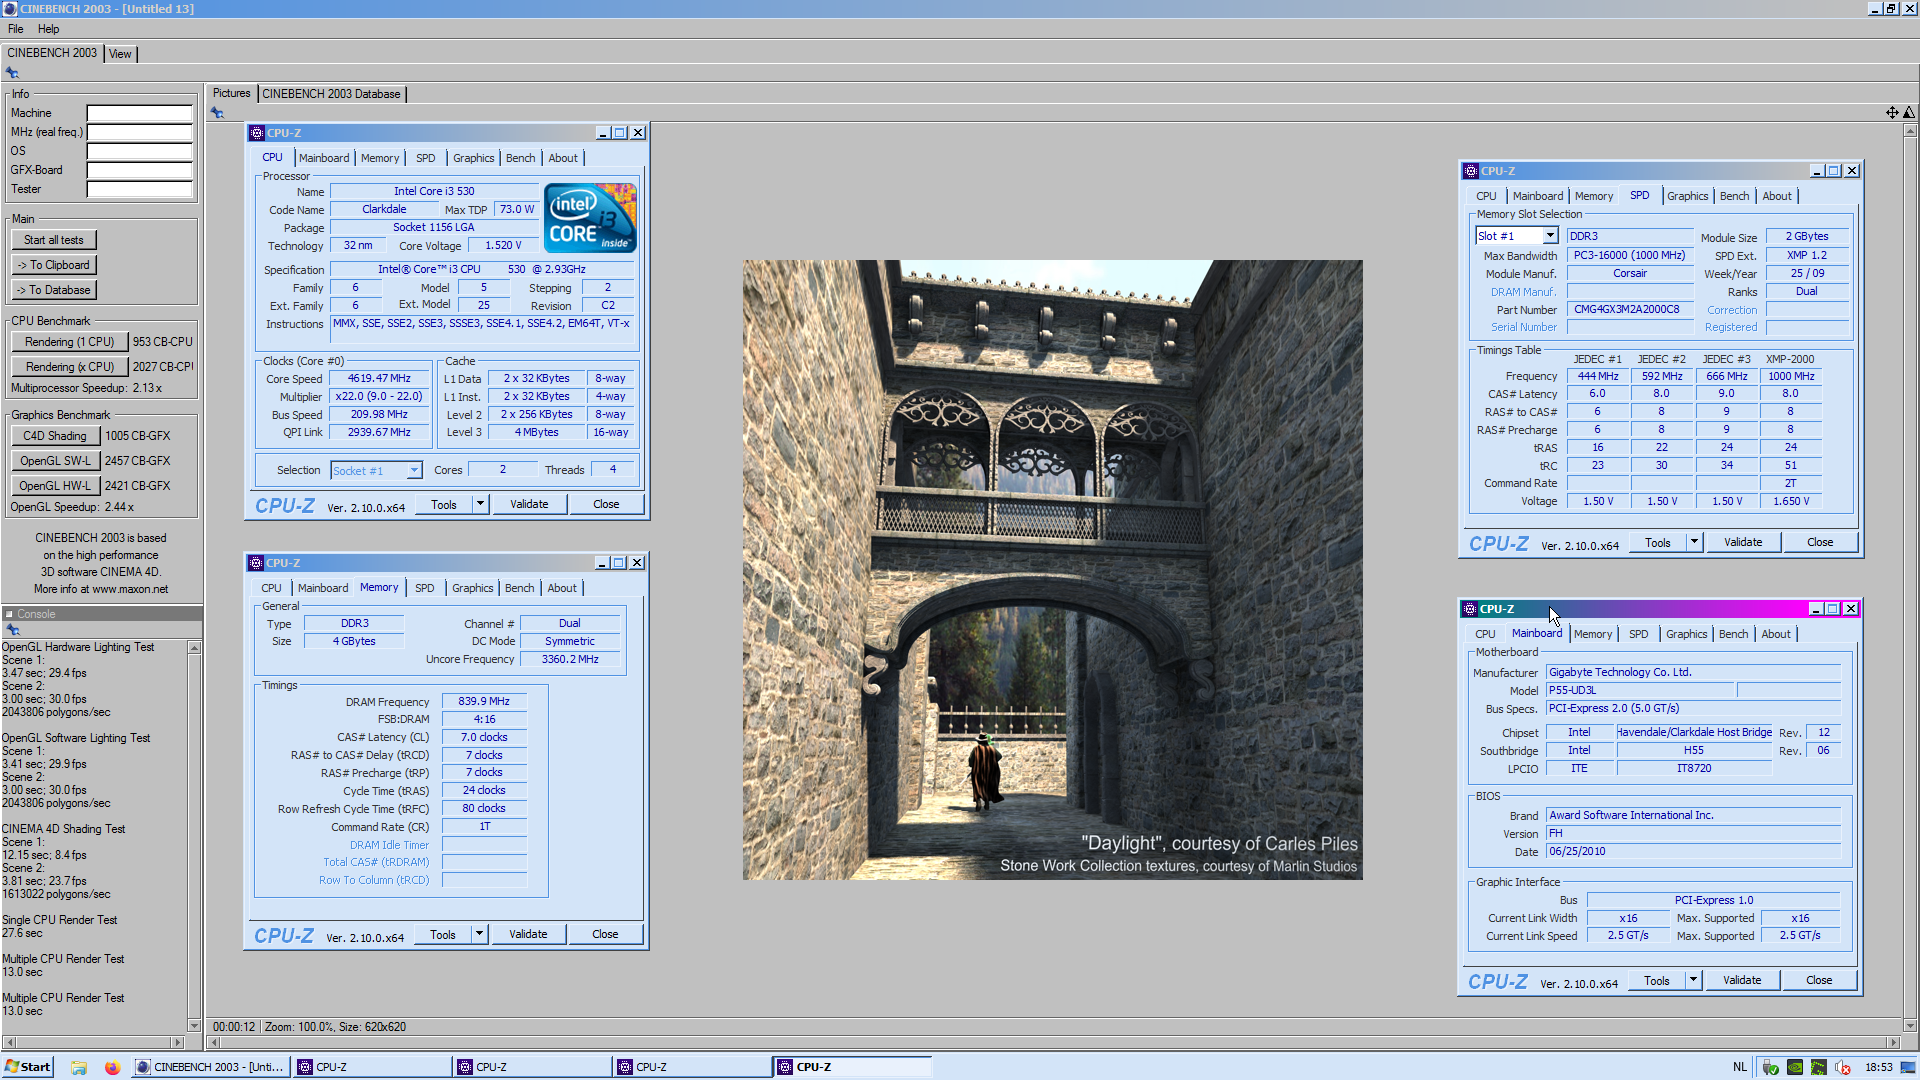Click the Intel Core i3 logo in CPU-Z
Image resolution: width=1920 pixels, height=1080 pixels.
(x=590, y=217)
